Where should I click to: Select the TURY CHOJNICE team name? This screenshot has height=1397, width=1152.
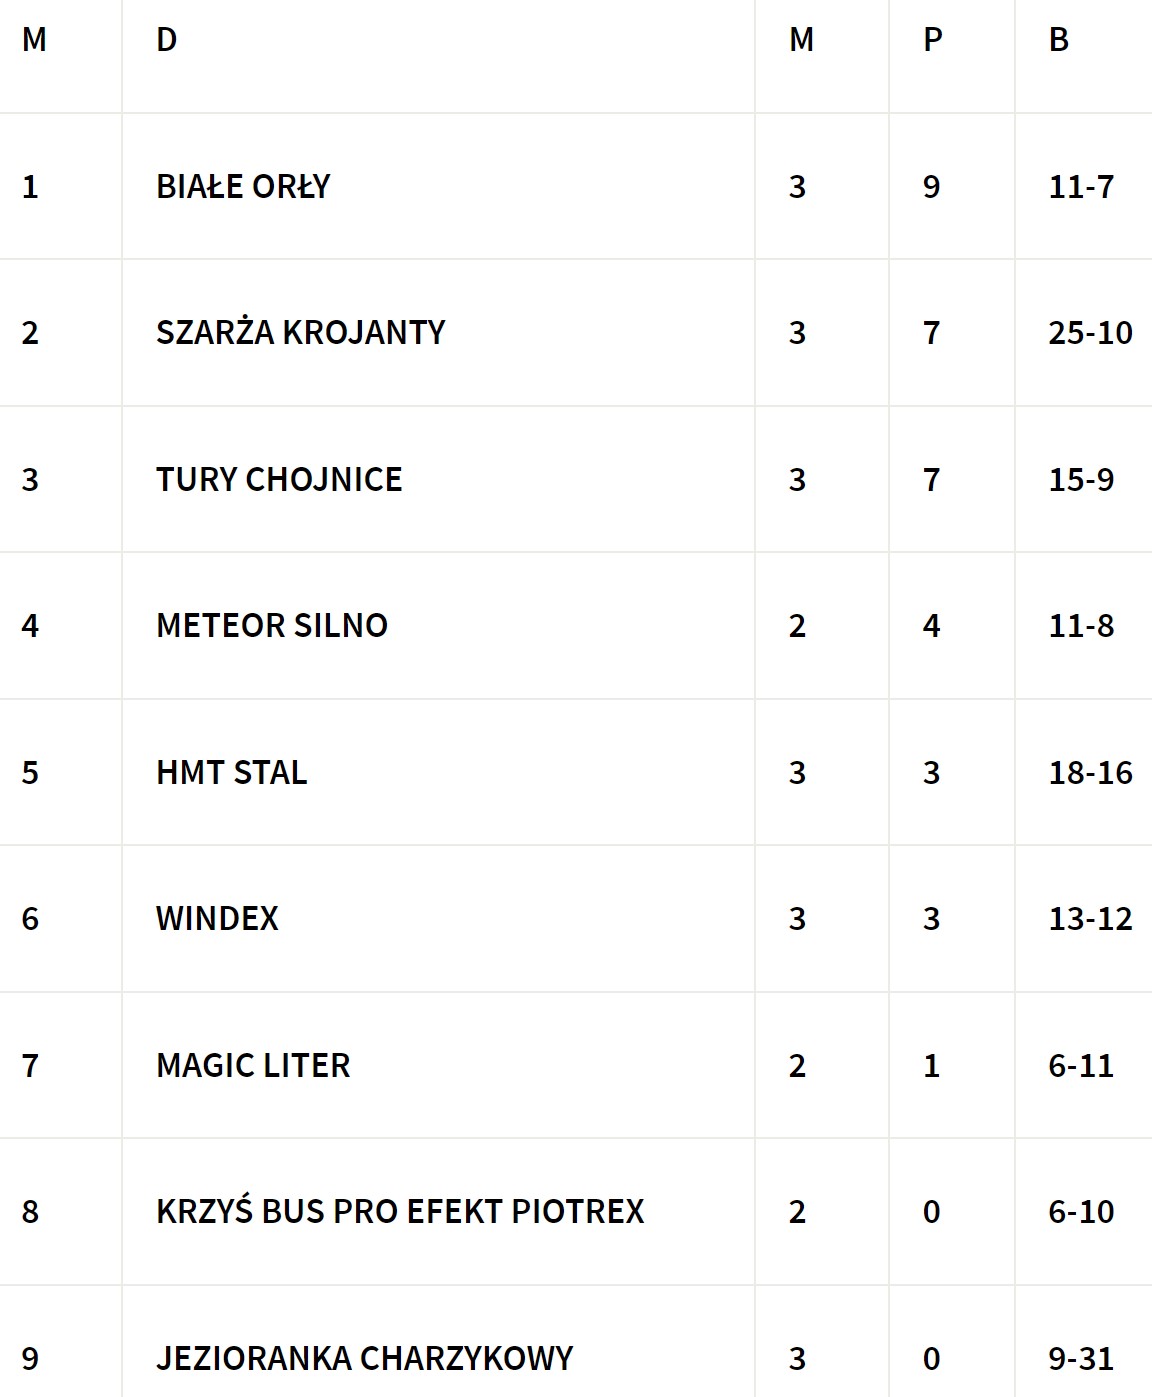279,480
